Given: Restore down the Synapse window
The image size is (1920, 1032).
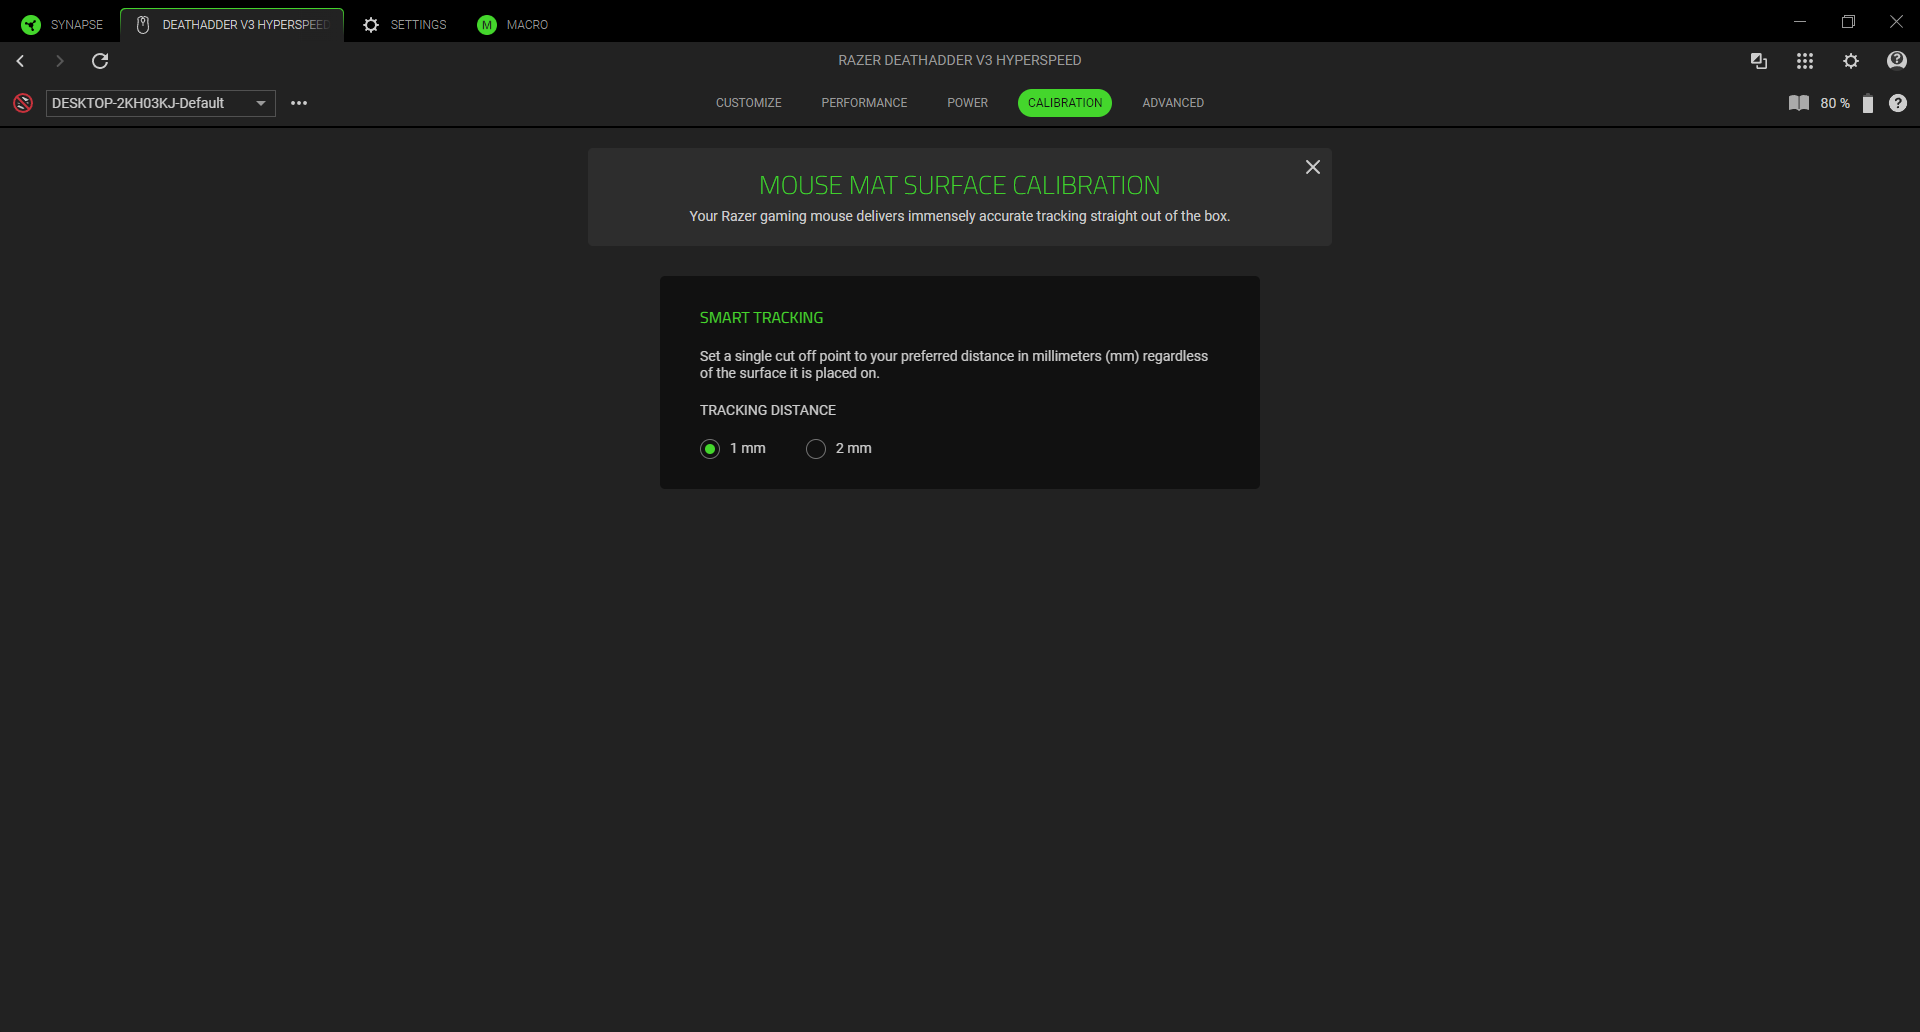Looking at the screenshot, I should tap(1848, 21).
